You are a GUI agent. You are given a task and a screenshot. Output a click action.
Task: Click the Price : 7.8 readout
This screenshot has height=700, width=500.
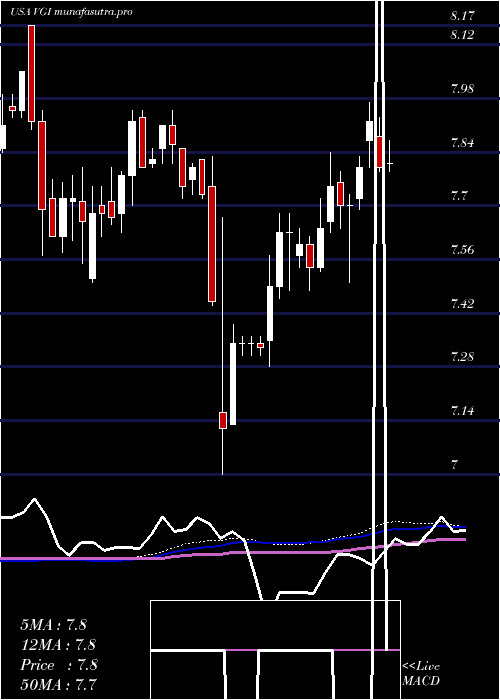coord(58,665)
